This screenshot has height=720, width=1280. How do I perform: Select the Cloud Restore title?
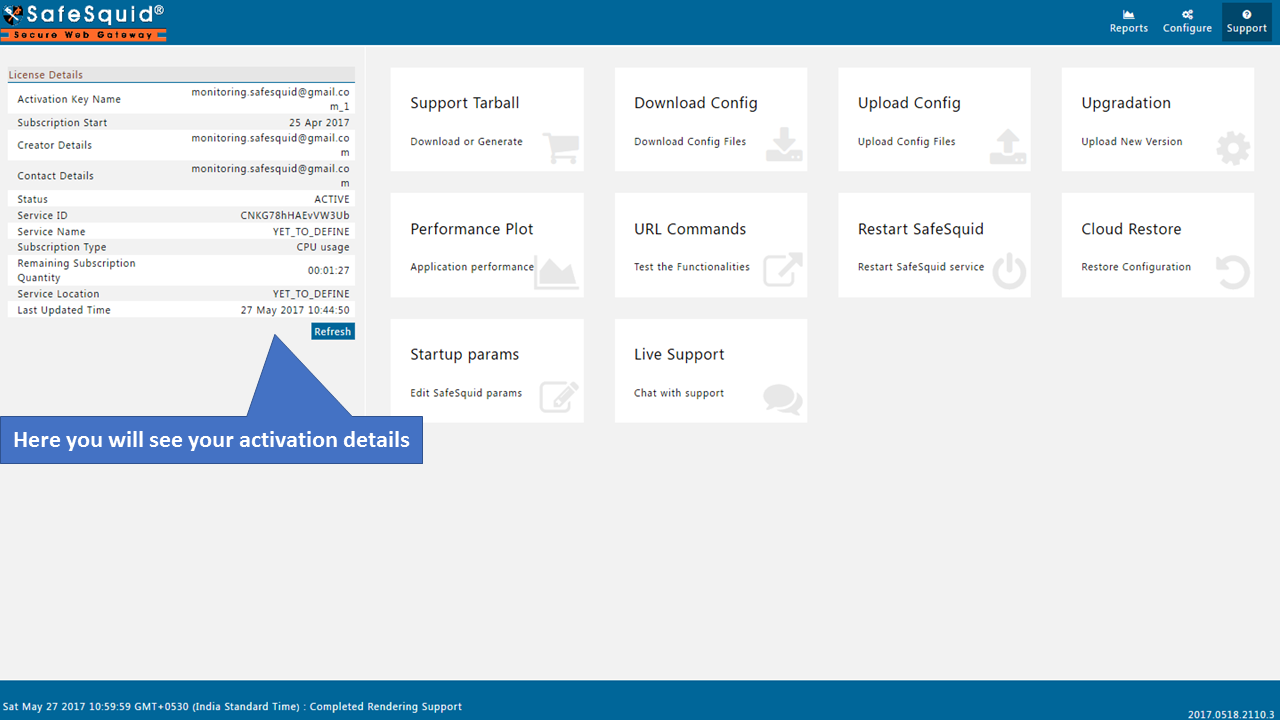[1131, 229]
